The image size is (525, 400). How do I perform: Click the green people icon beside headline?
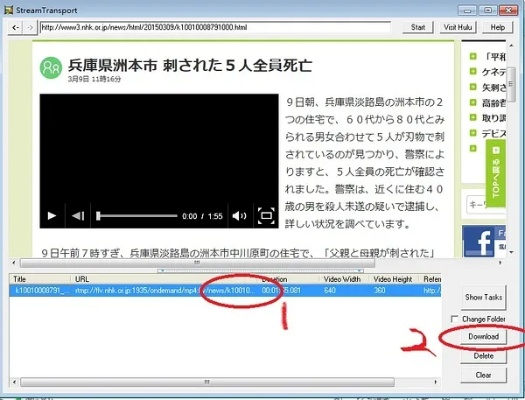(x=51, y=68)
